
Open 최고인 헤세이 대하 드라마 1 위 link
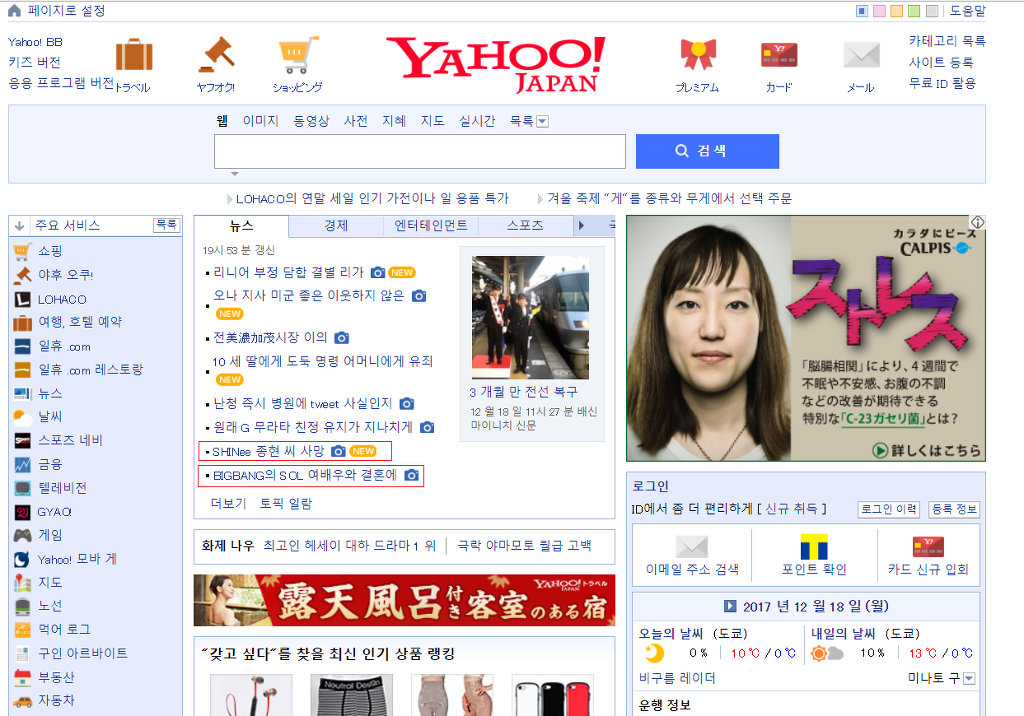(x=349, y=545)
